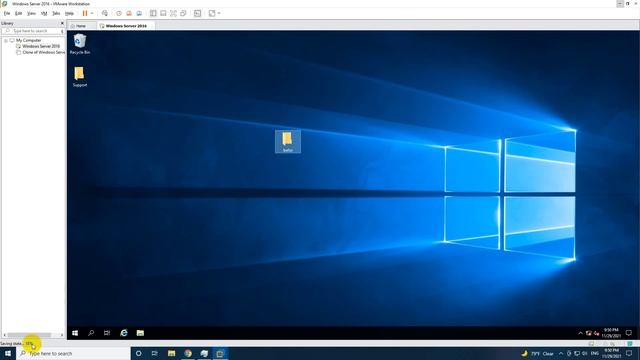This screenshot has height=360, width=640.
Task: Click the host tray volume icon
Action: click(x=585, y=353)
